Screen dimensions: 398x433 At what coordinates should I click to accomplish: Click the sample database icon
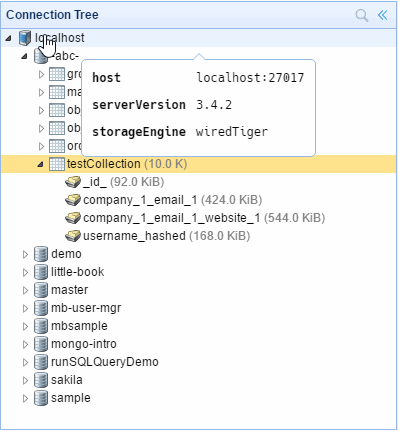(x=41, y=398)
